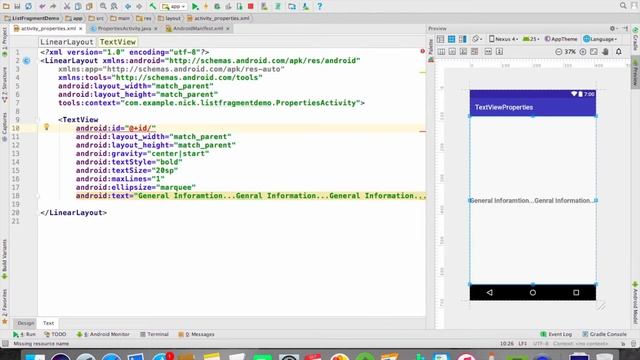Click the Debug app bug icon
The width and height of the screenshot is (640, 360).
tap(217, 6)
